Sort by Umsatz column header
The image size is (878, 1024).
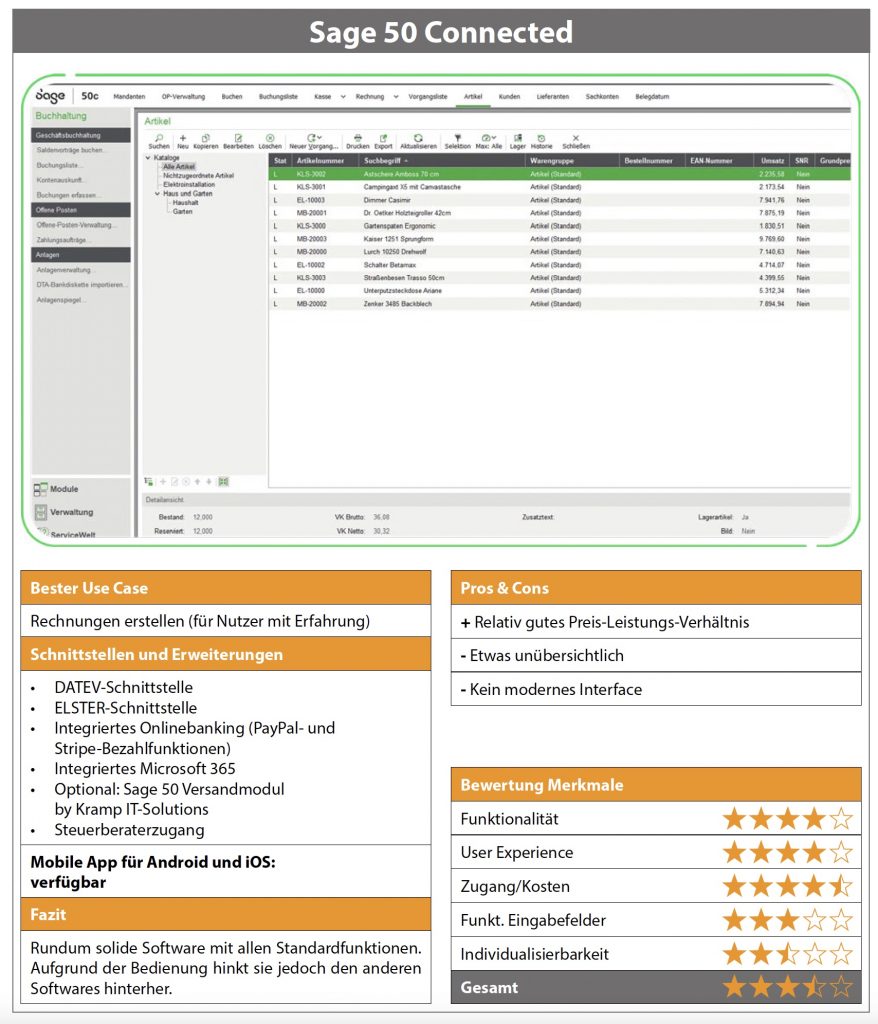(x=772, y=161)
